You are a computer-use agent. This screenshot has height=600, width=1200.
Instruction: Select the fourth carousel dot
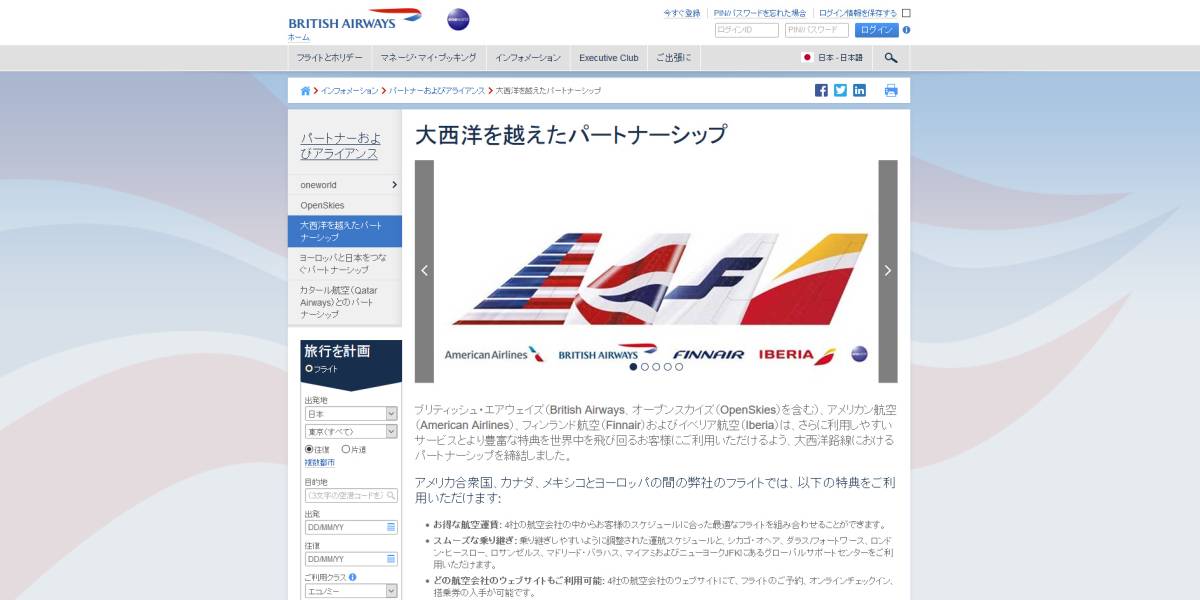coord(668,367)
